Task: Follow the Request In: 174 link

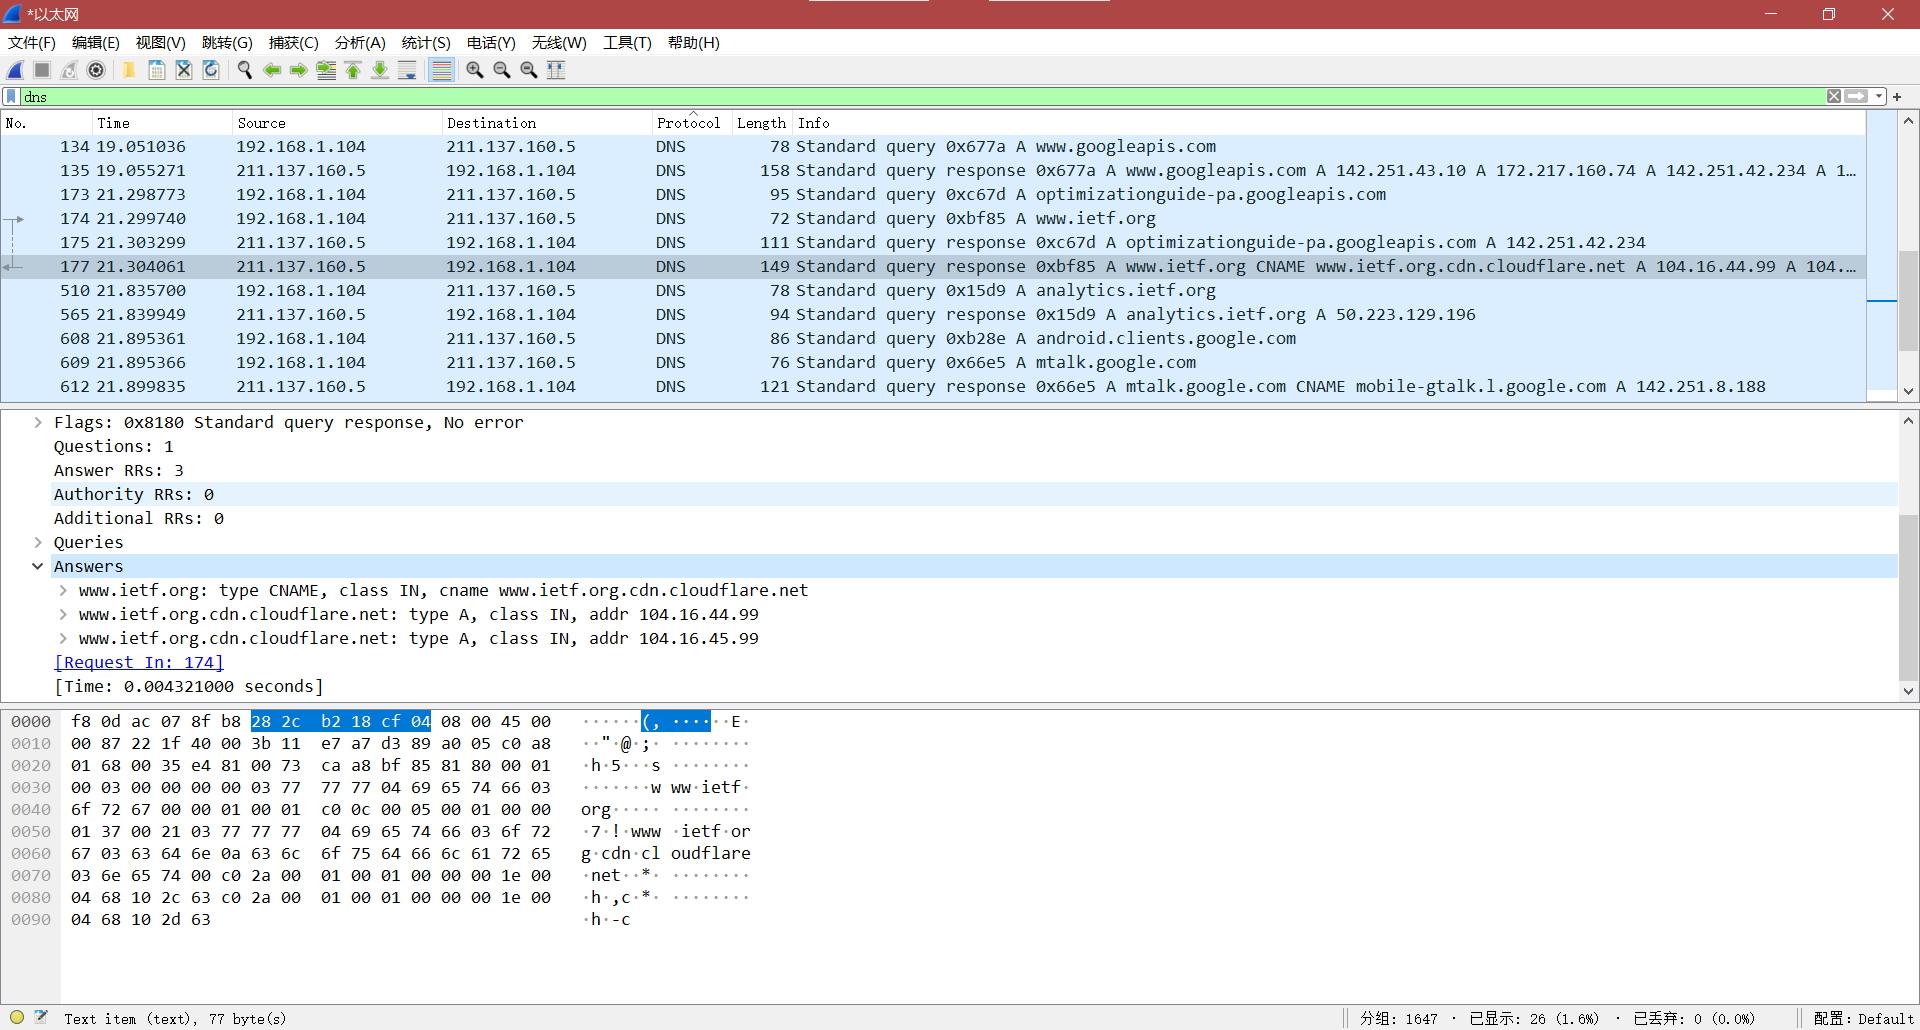Action: click(x=138, y=662)
